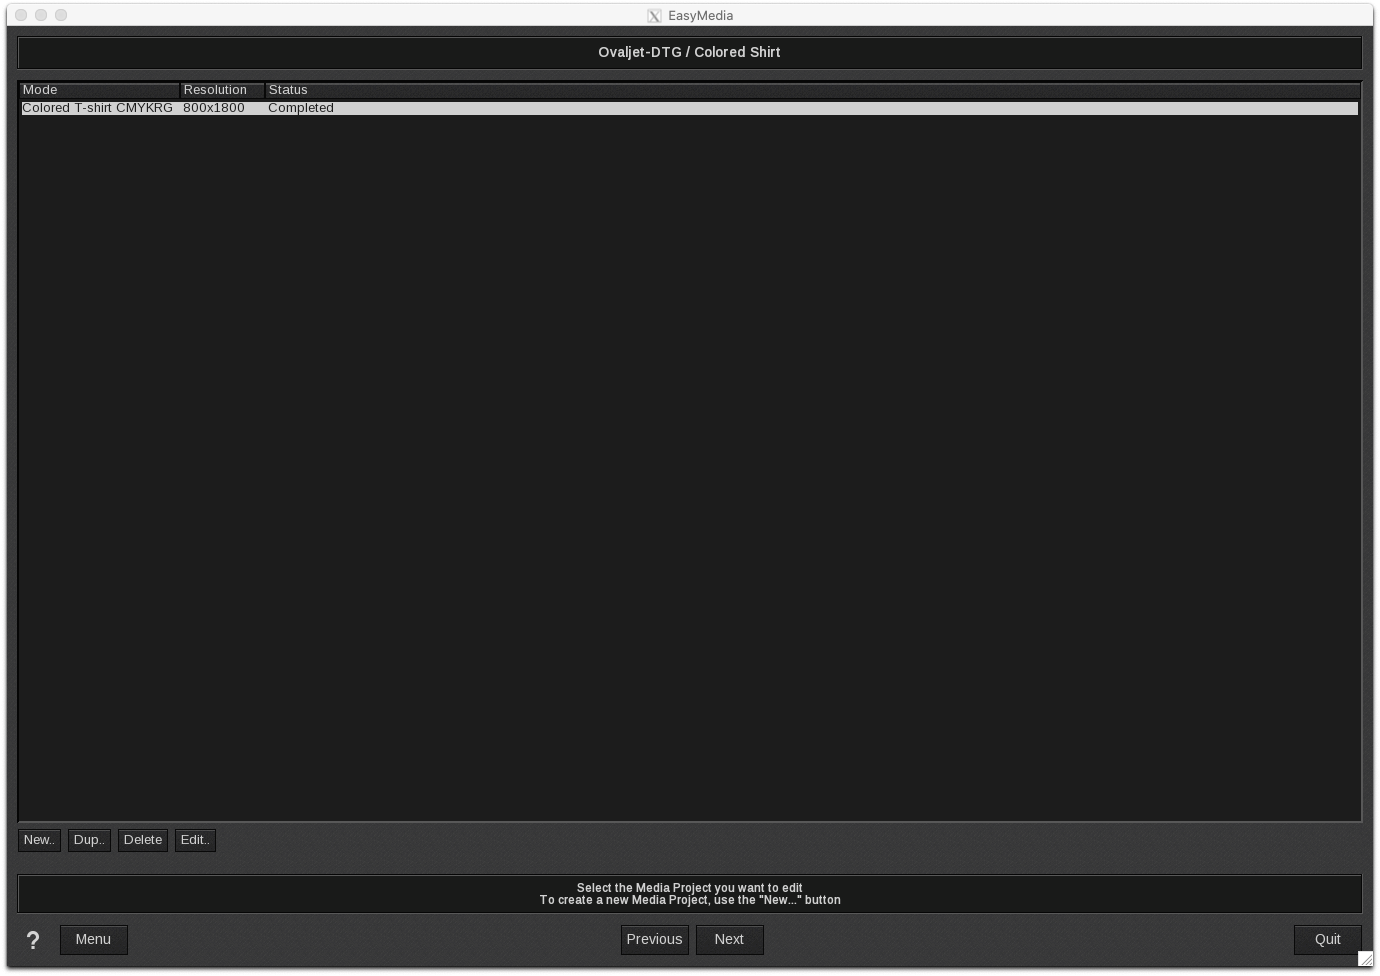Proceed with the Next button

[x=729, y=940]
